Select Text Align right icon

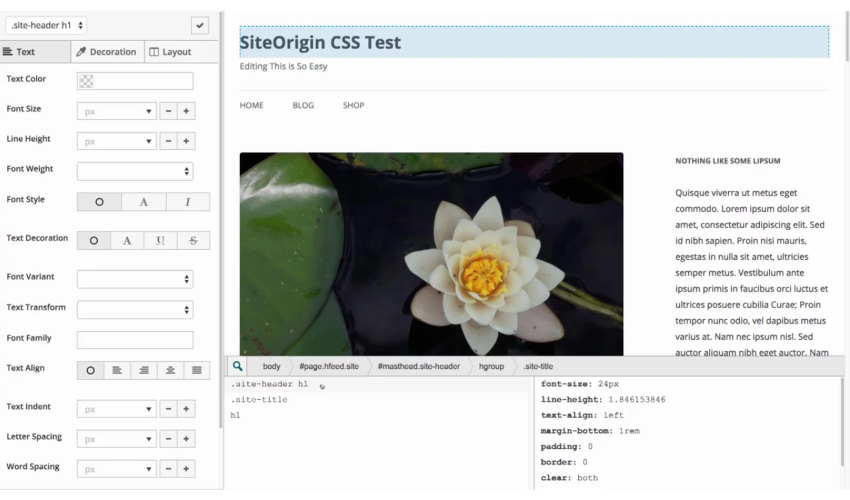pos(143,370)
